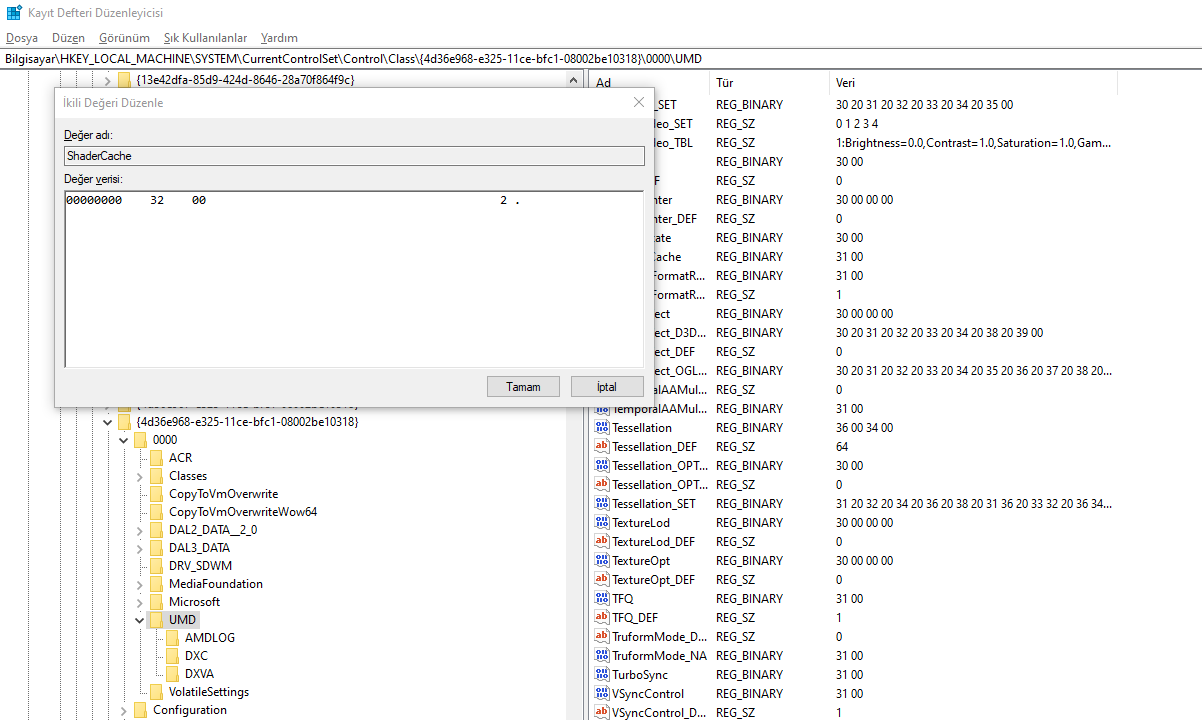
Task: Click the folder icon of the 0000 key
Action: tap(140, 440)
